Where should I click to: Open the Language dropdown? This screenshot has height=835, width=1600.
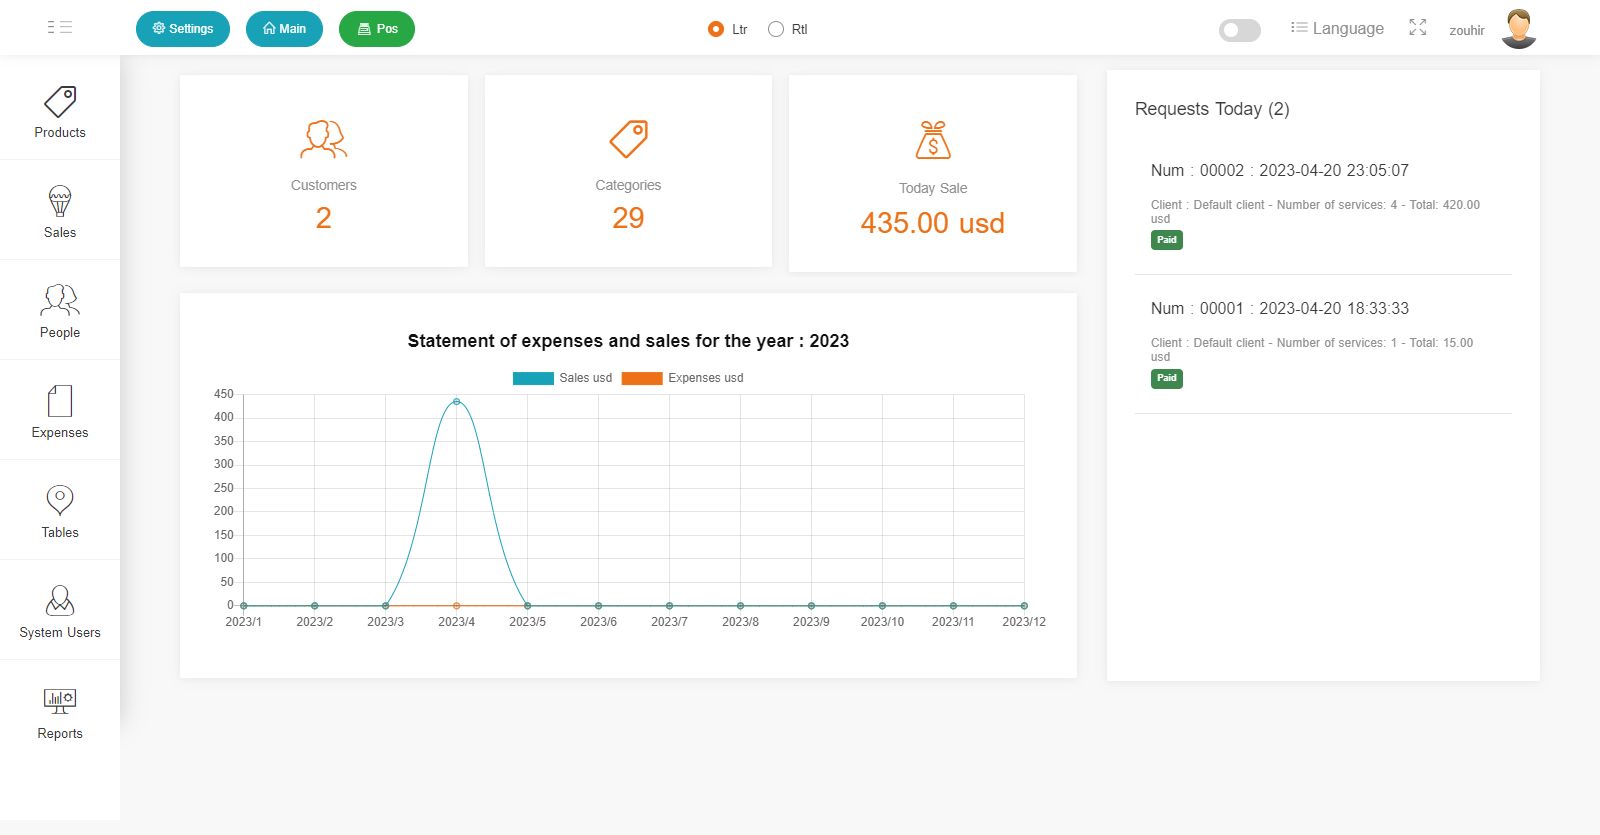[x=1337, y=28]
